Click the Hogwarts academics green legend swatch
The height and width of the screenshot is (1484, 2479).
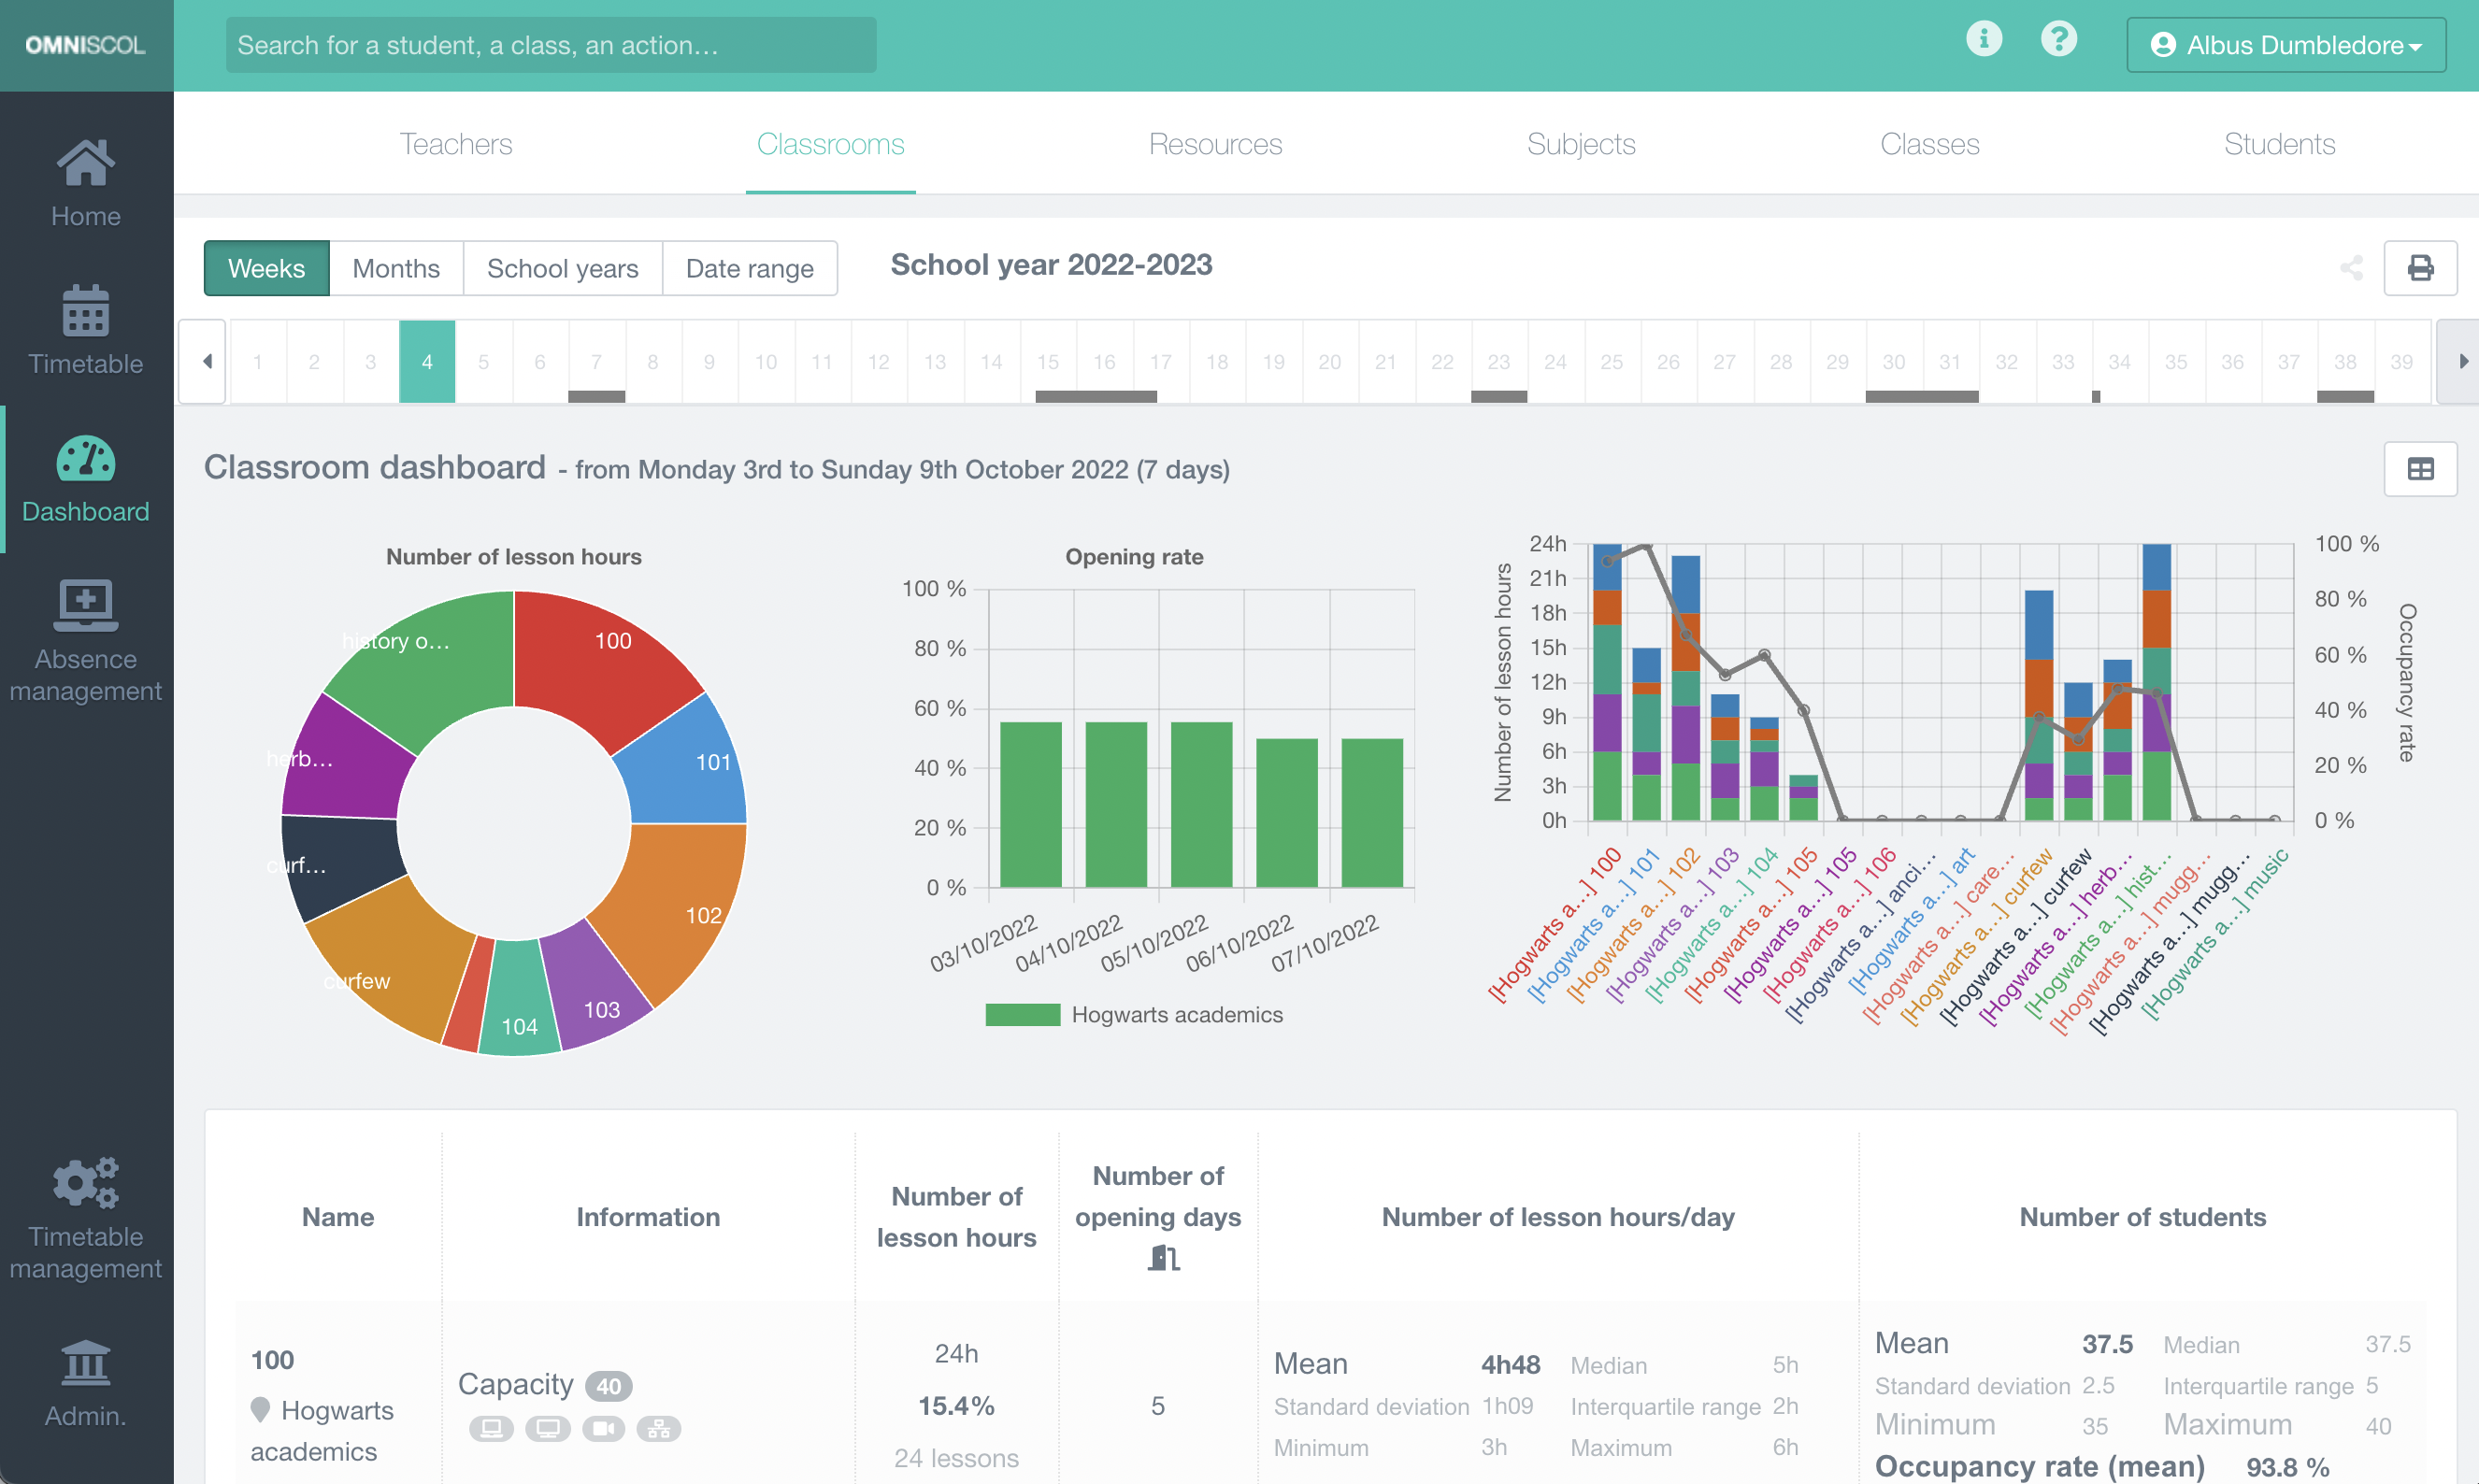(x=1022, y=1014)
